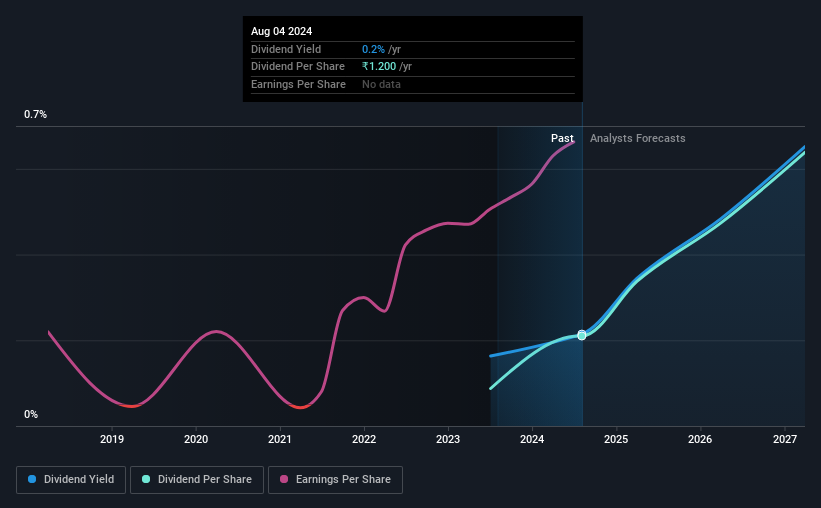821x508 pixels.
Task: Click the teal Dividend Per Share legend dot
Action: pyautogui.click(x=146, y=479)
